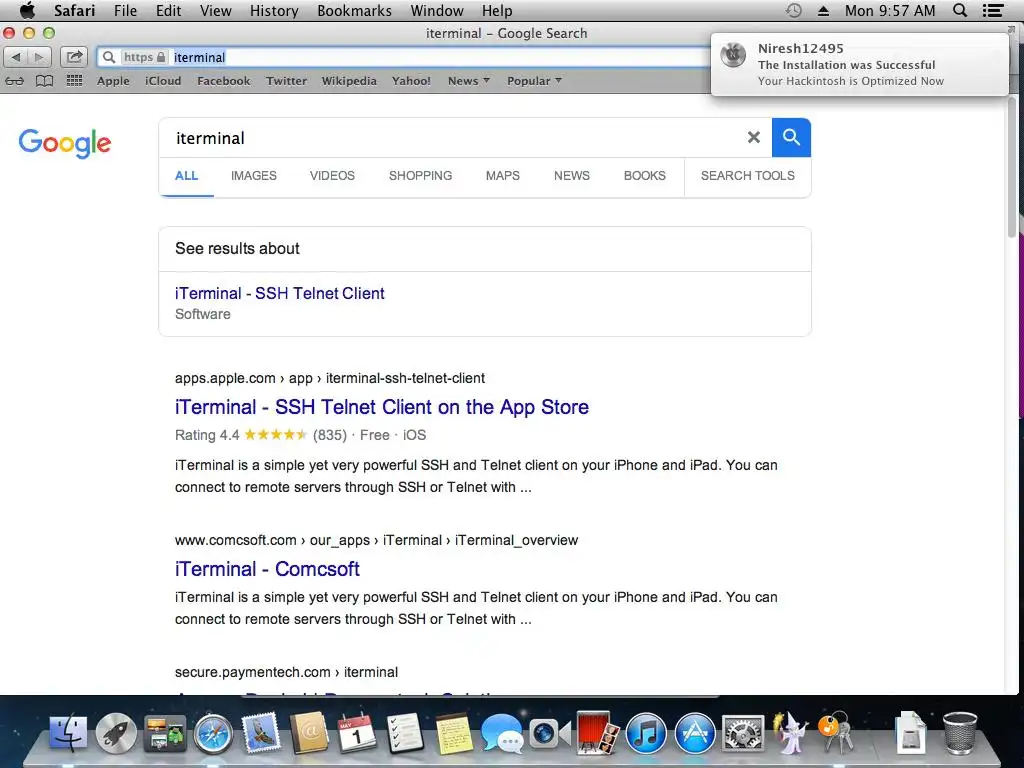Click the menu bar clock Mon 9:57 AM

tap(889, 10)
